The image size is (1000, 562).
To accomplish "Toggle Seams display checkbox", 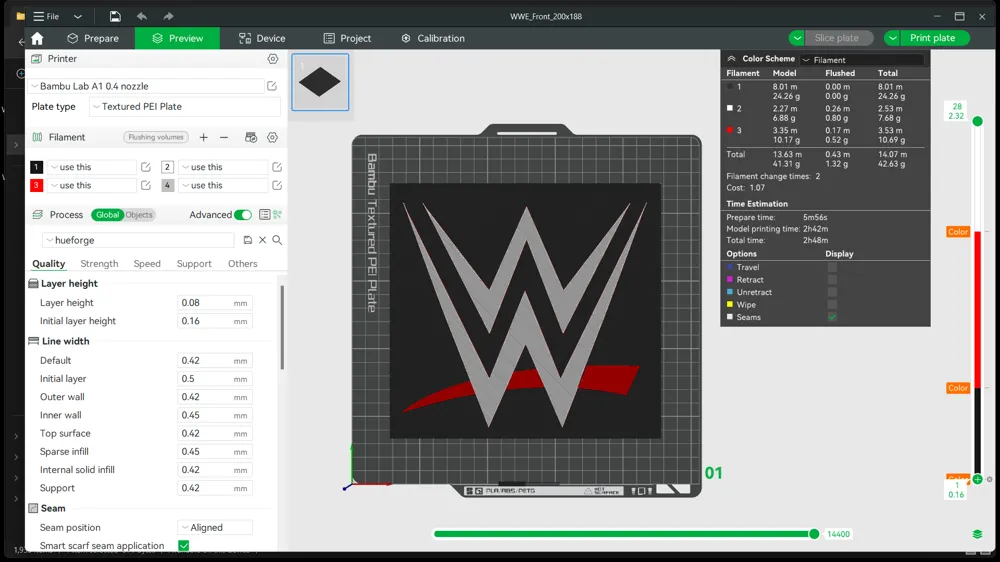I will pyautogui.click(x=832, y=317).
